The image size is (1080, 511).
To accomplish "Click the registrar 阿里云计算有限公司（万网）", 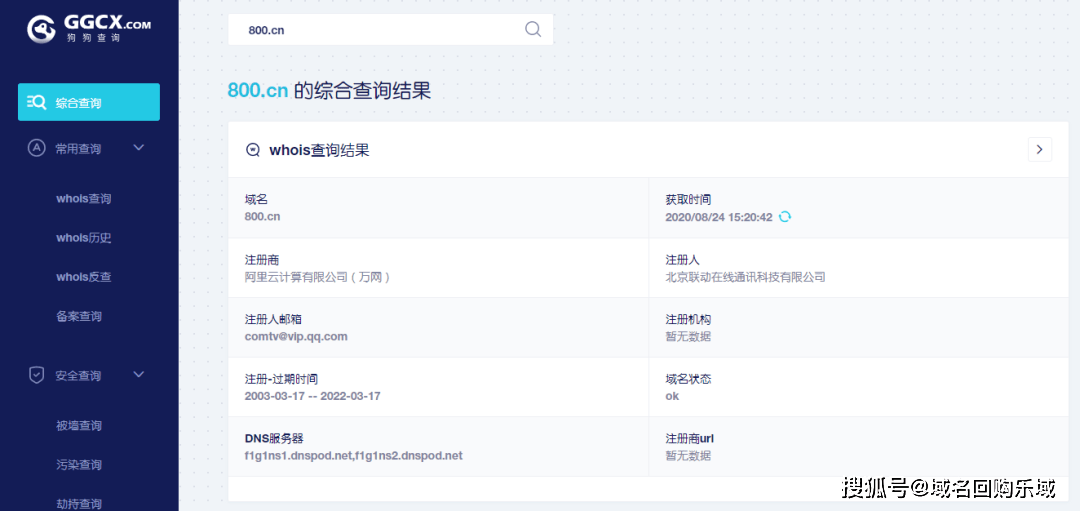I will tap(318, 278).
